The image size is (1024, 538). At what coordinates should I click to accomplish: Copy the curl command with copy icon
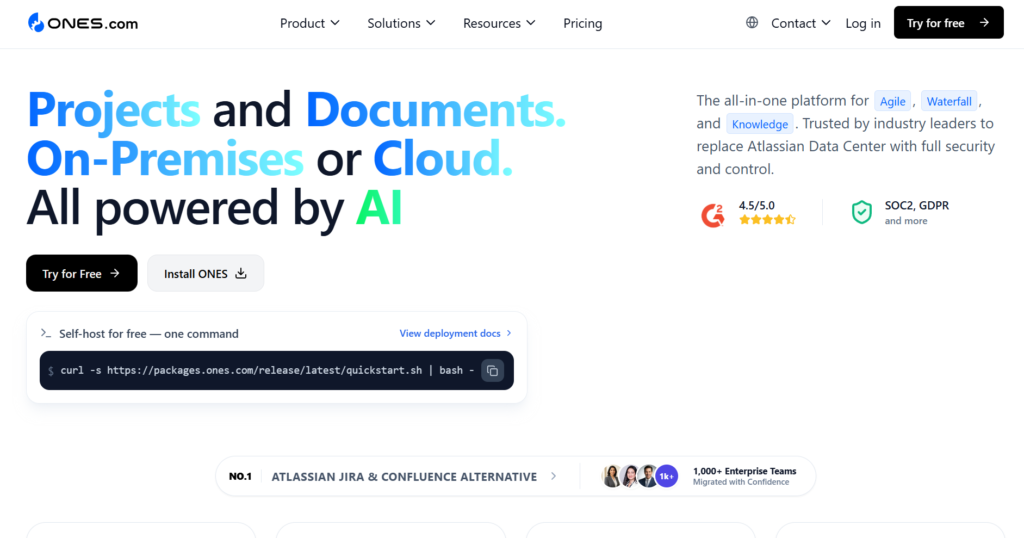pyautogui.click(x=492, y=371)
